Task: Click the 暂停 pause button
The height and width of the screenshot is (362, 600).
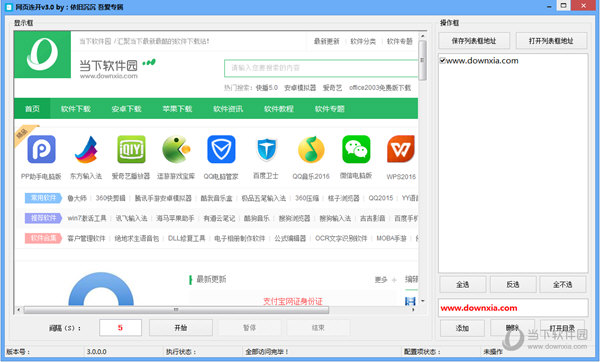Action: (x=249, y=328)
